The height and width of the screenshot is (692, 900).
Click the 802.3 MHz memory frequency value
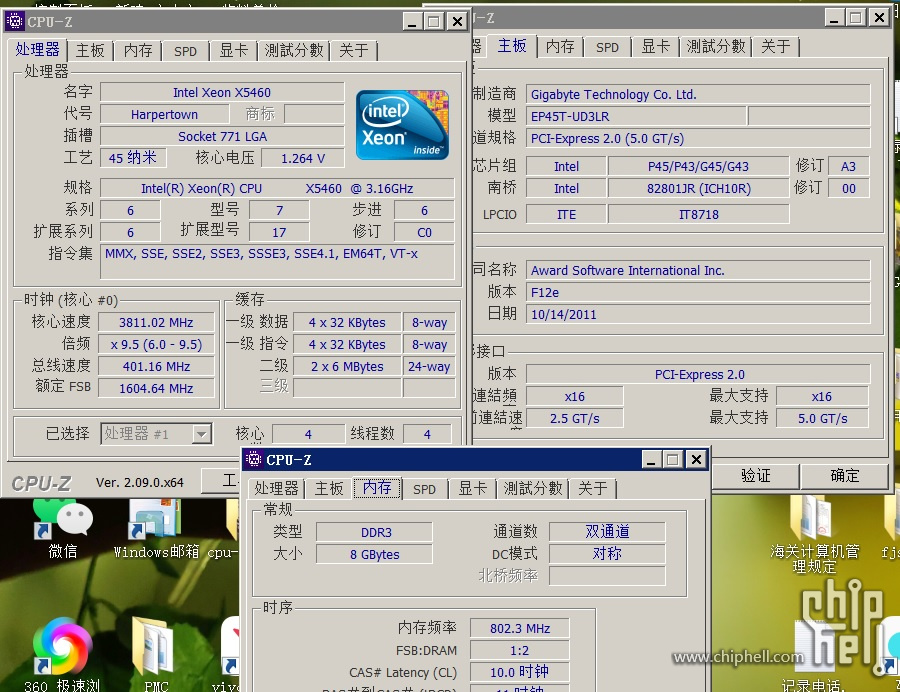pyautogui.click(x=519, y=628)
